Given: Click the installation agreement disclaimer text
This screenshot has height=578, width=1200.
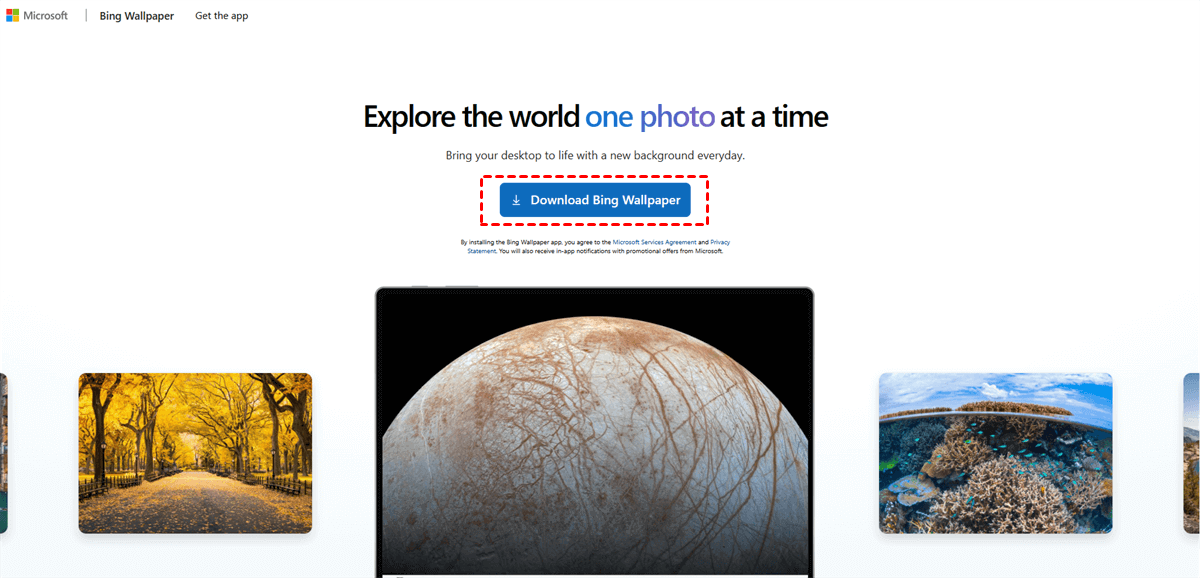Looking at the screenshot, I should 595,247.
